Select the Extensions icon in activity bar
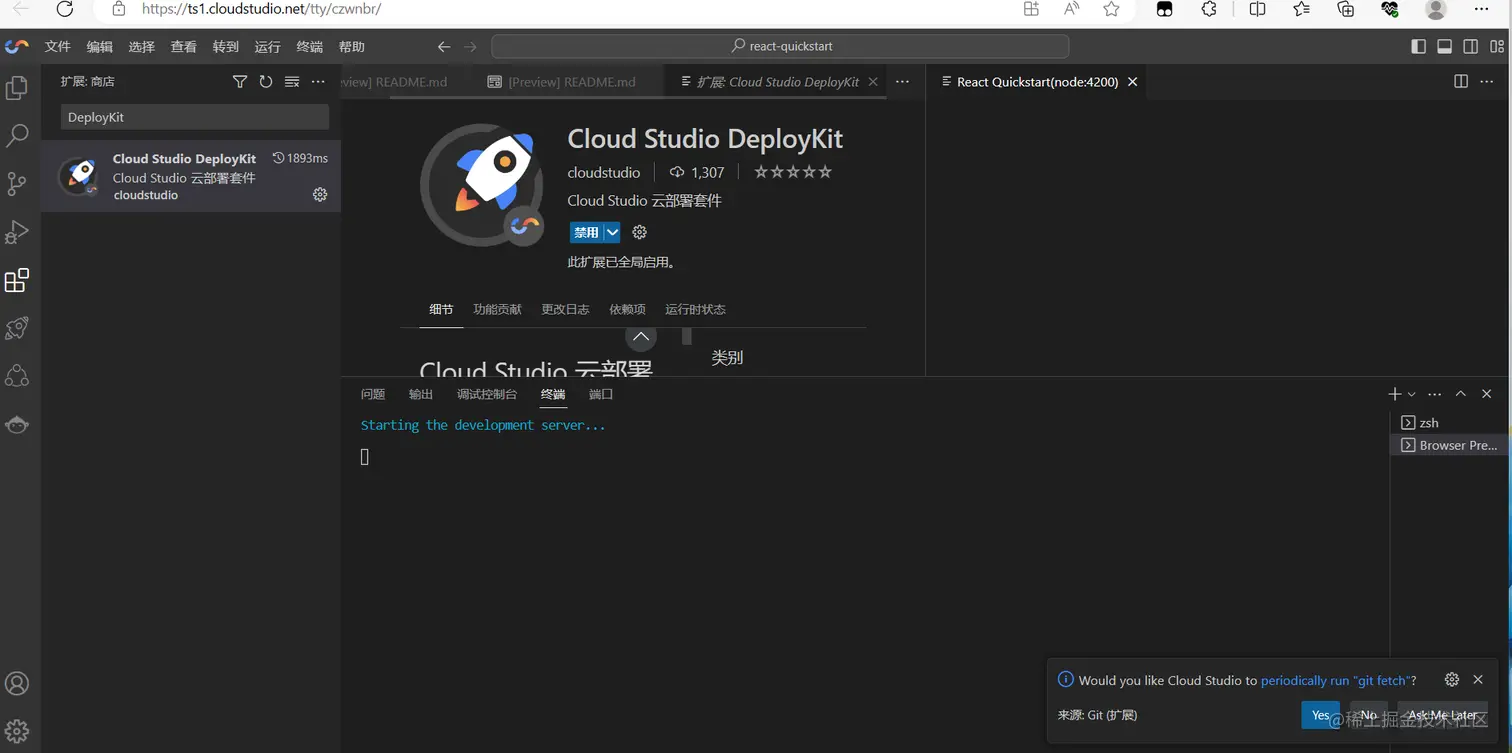 pos(17,280)
